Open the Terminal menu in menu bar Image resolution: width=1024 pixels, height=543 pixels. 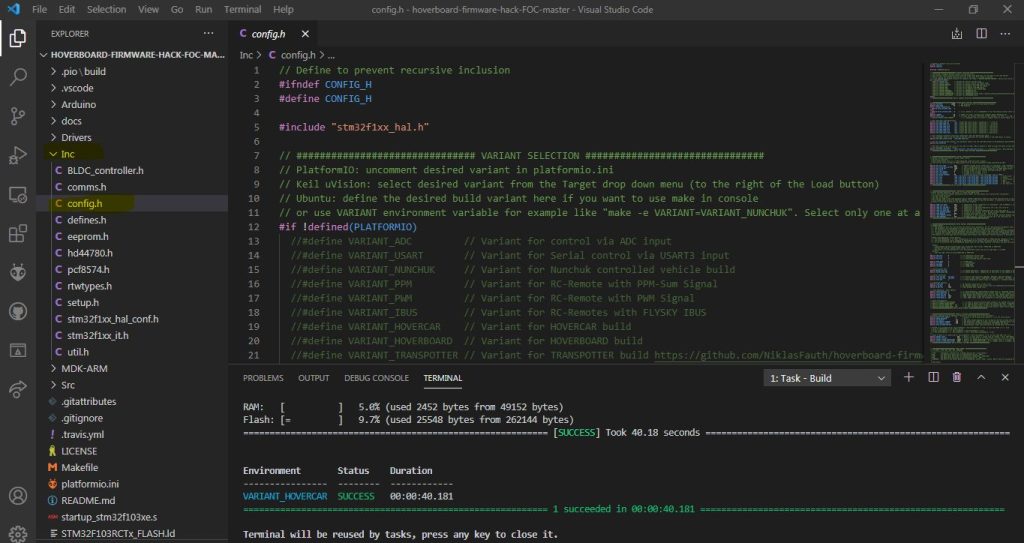click(x=242, y=9)
